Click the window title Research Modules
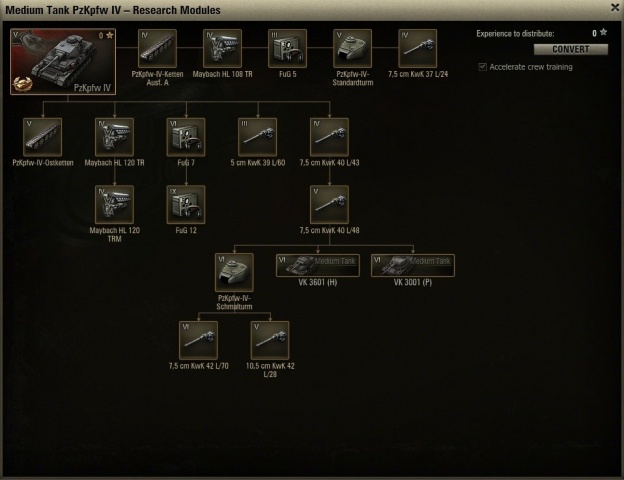Viewport: 624px width, 480px height. 113,10
